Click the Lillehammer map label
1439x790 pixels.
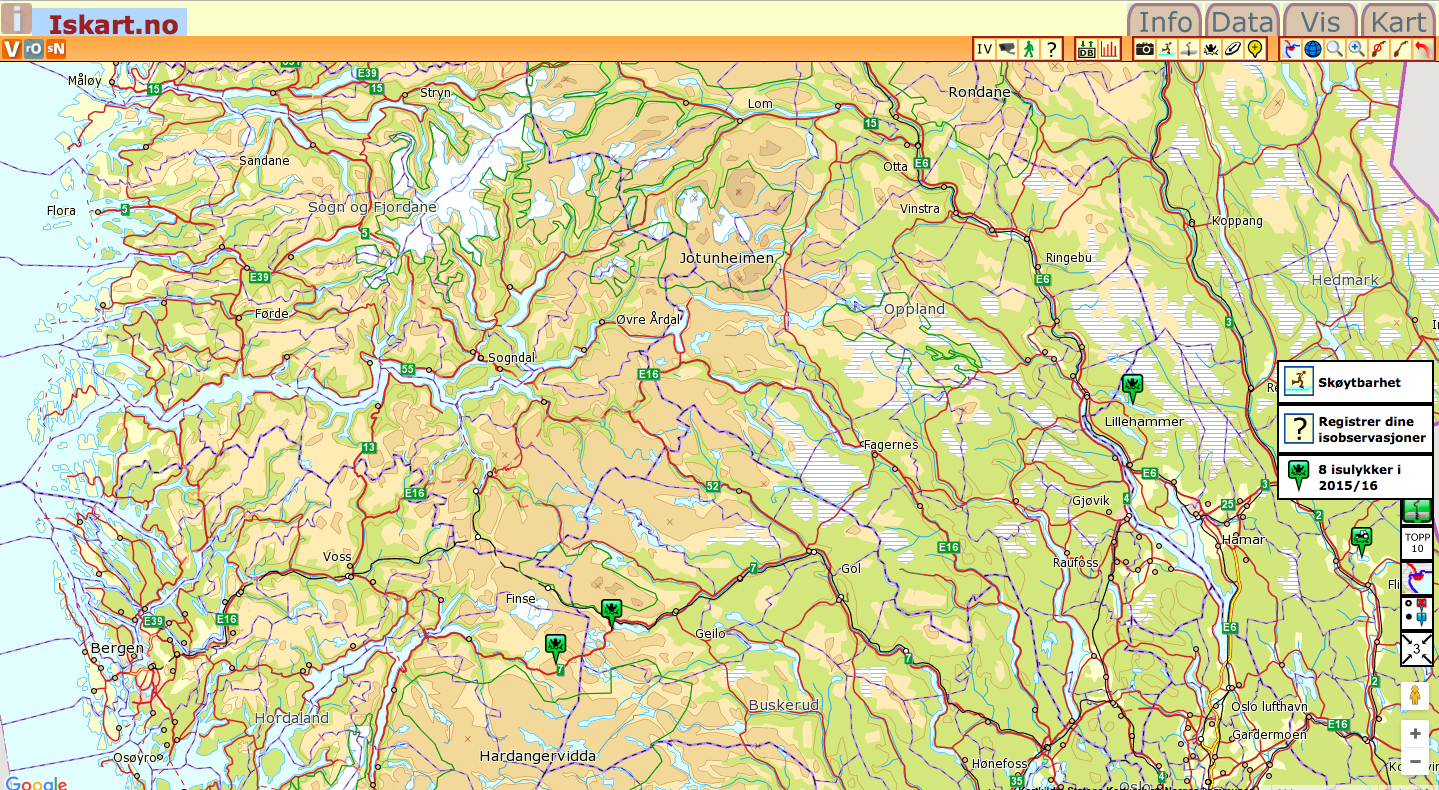point(1144,422)
